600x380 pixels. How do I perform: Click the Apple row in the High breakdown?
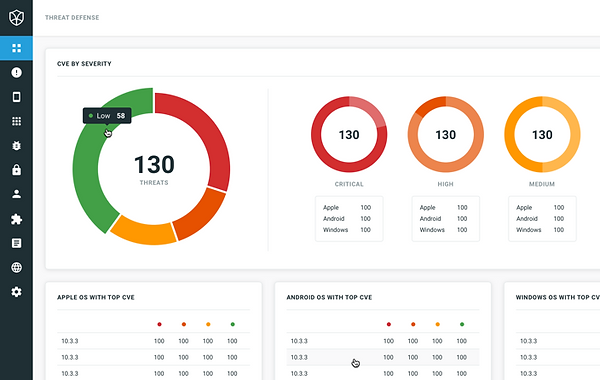tap(443, 207)
